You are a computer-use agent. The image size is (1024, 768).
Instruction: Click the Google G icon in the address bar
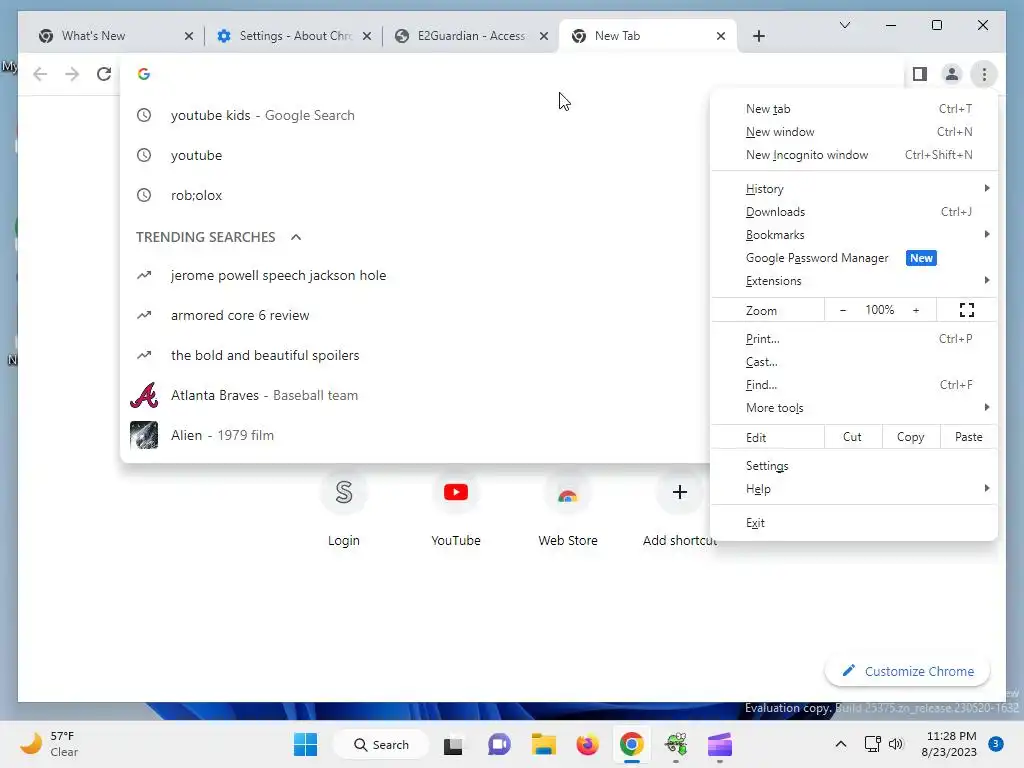click(144, 74)
